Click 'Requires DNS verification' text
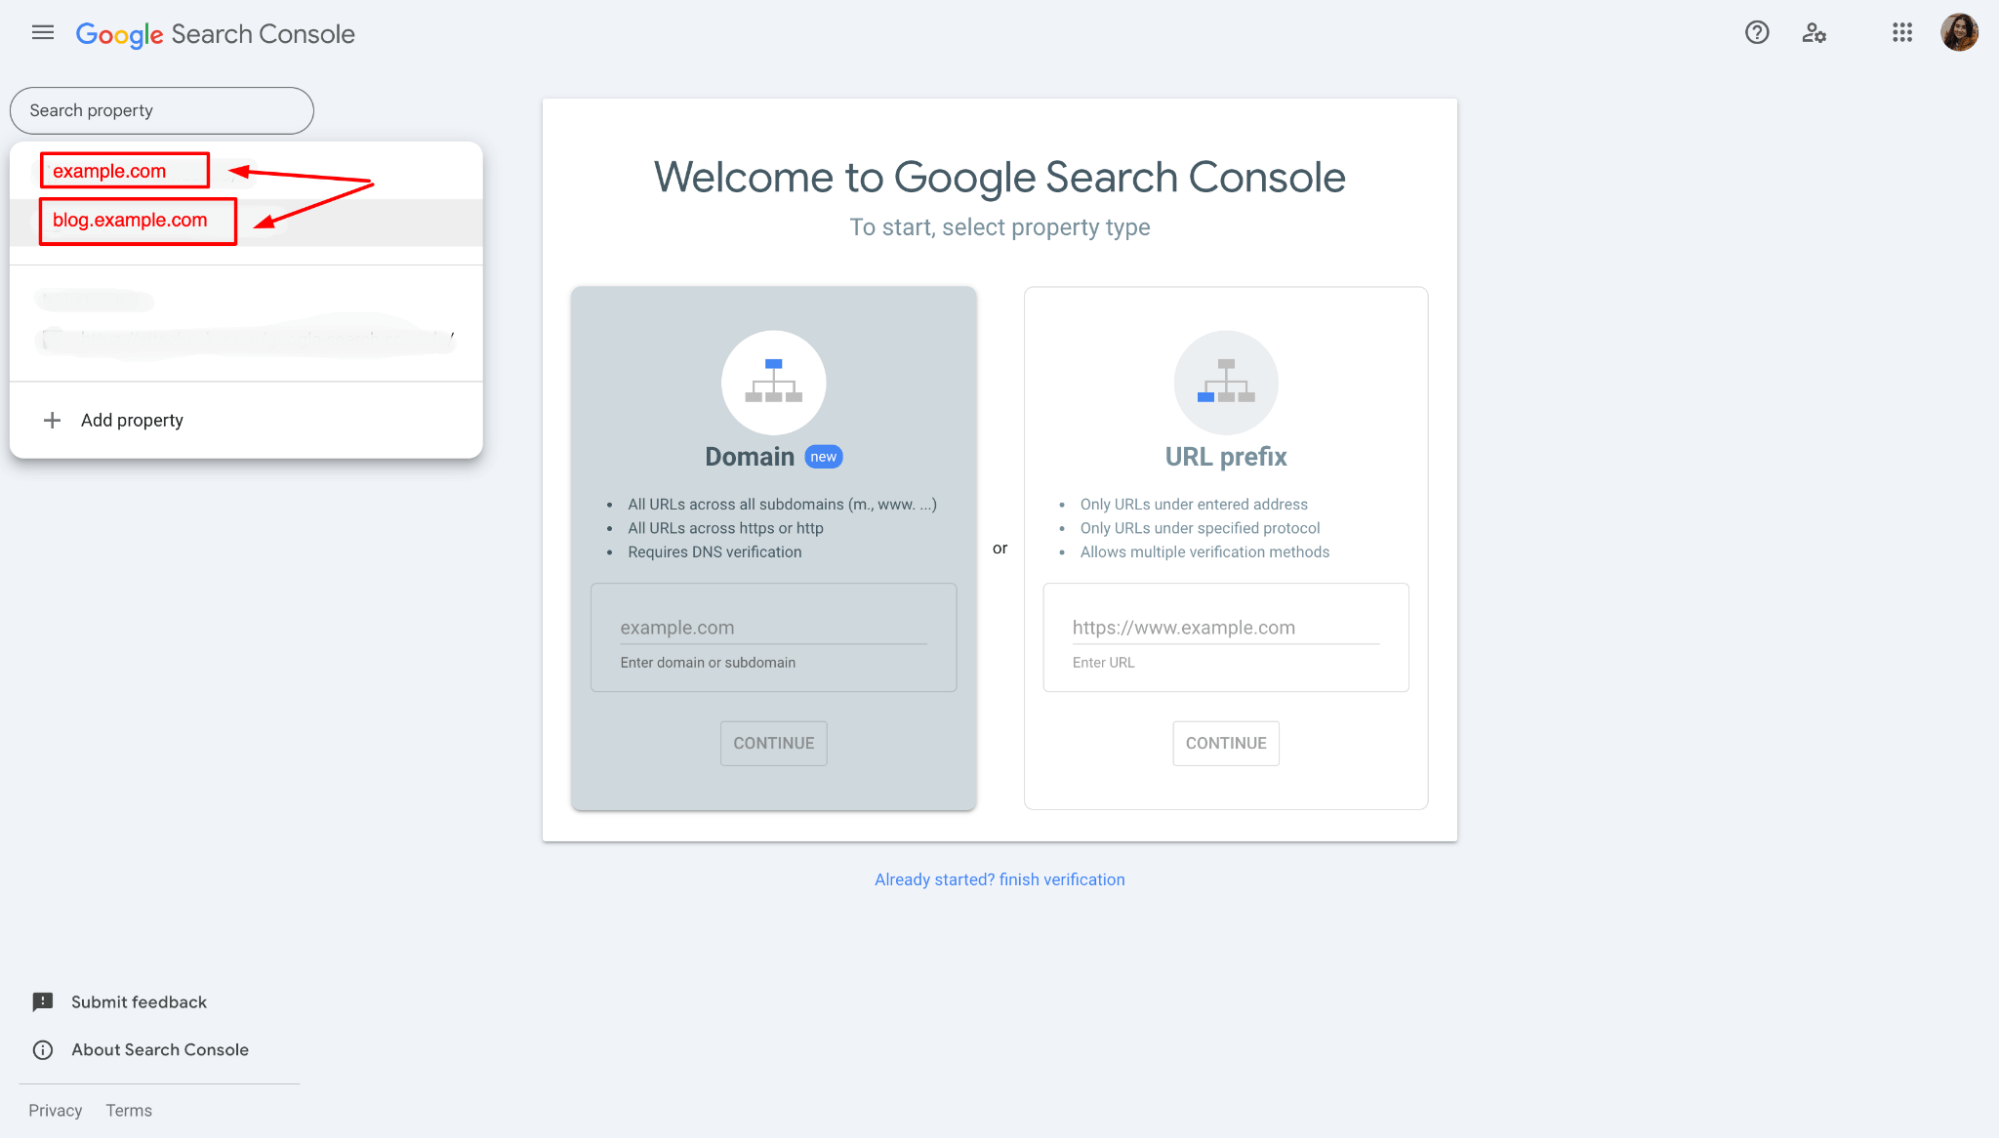This screenshot has width=1999, height=1139. click(x=714, y=552)
